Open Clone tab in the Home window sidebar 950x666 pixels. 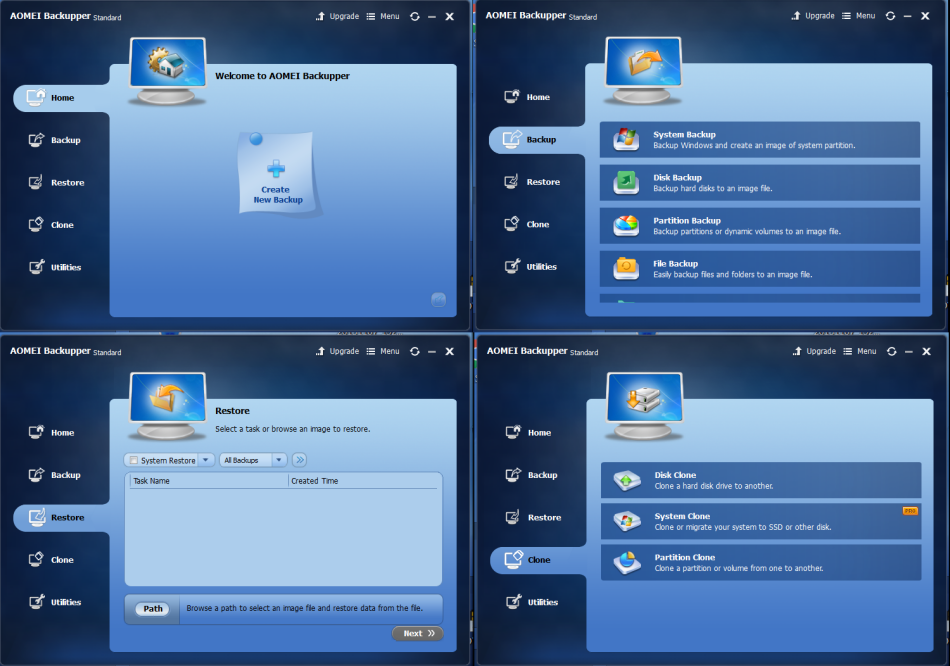coord(51,225)
